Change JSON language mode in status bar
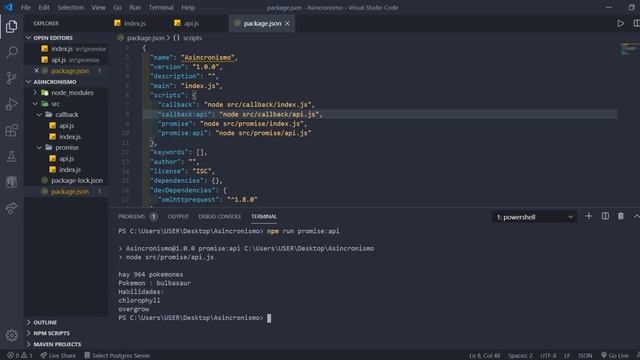640x360 pixels. 585,356
